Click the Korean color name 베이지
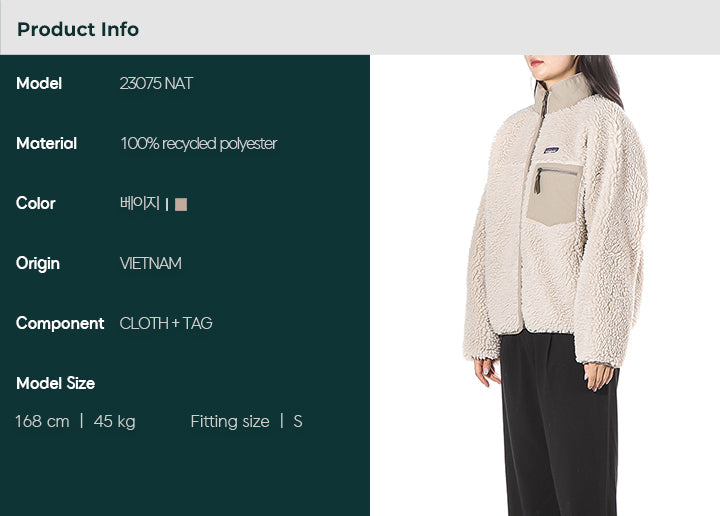720x516 pixels. [x=140, y=203]
